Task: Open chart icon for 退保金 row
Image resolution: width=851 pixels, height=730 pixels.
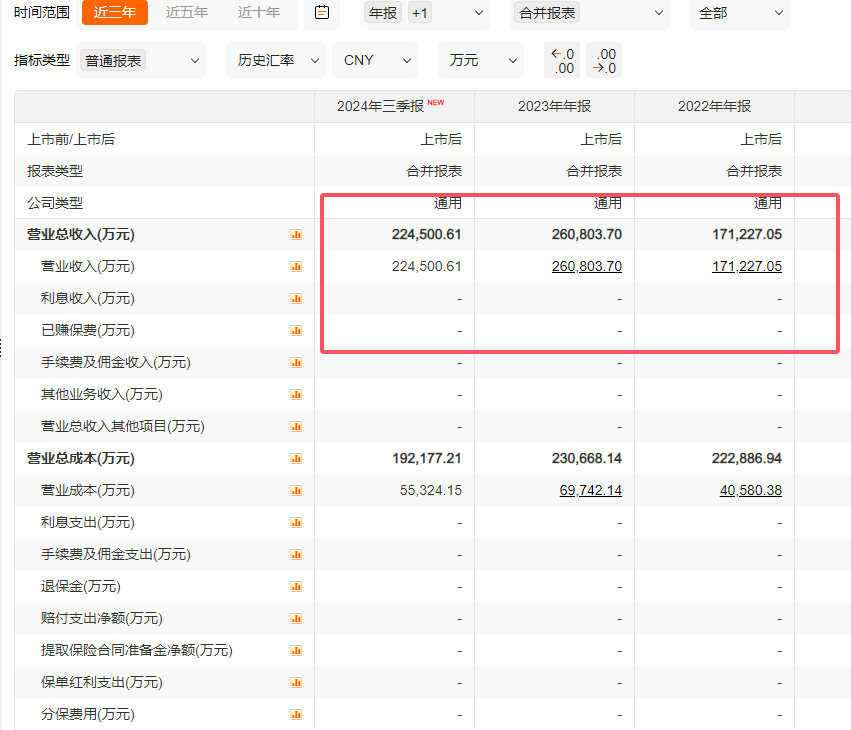Action: tap(295, 587)
